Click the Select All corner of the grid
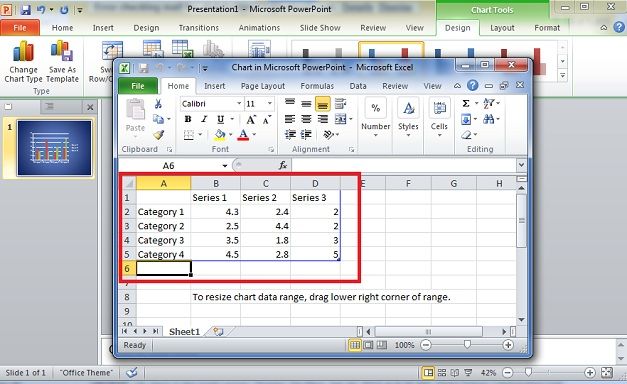 click(129, 184)
